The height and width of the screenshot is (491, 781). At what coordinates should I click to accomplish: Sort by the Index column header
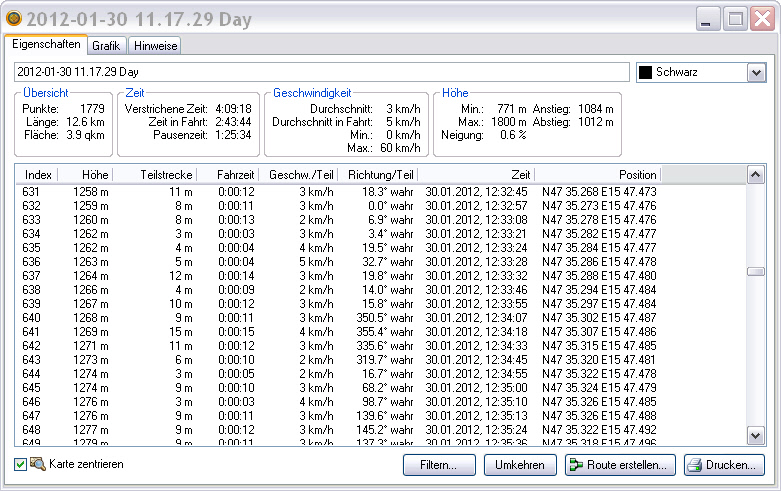[x=39, y=174]
